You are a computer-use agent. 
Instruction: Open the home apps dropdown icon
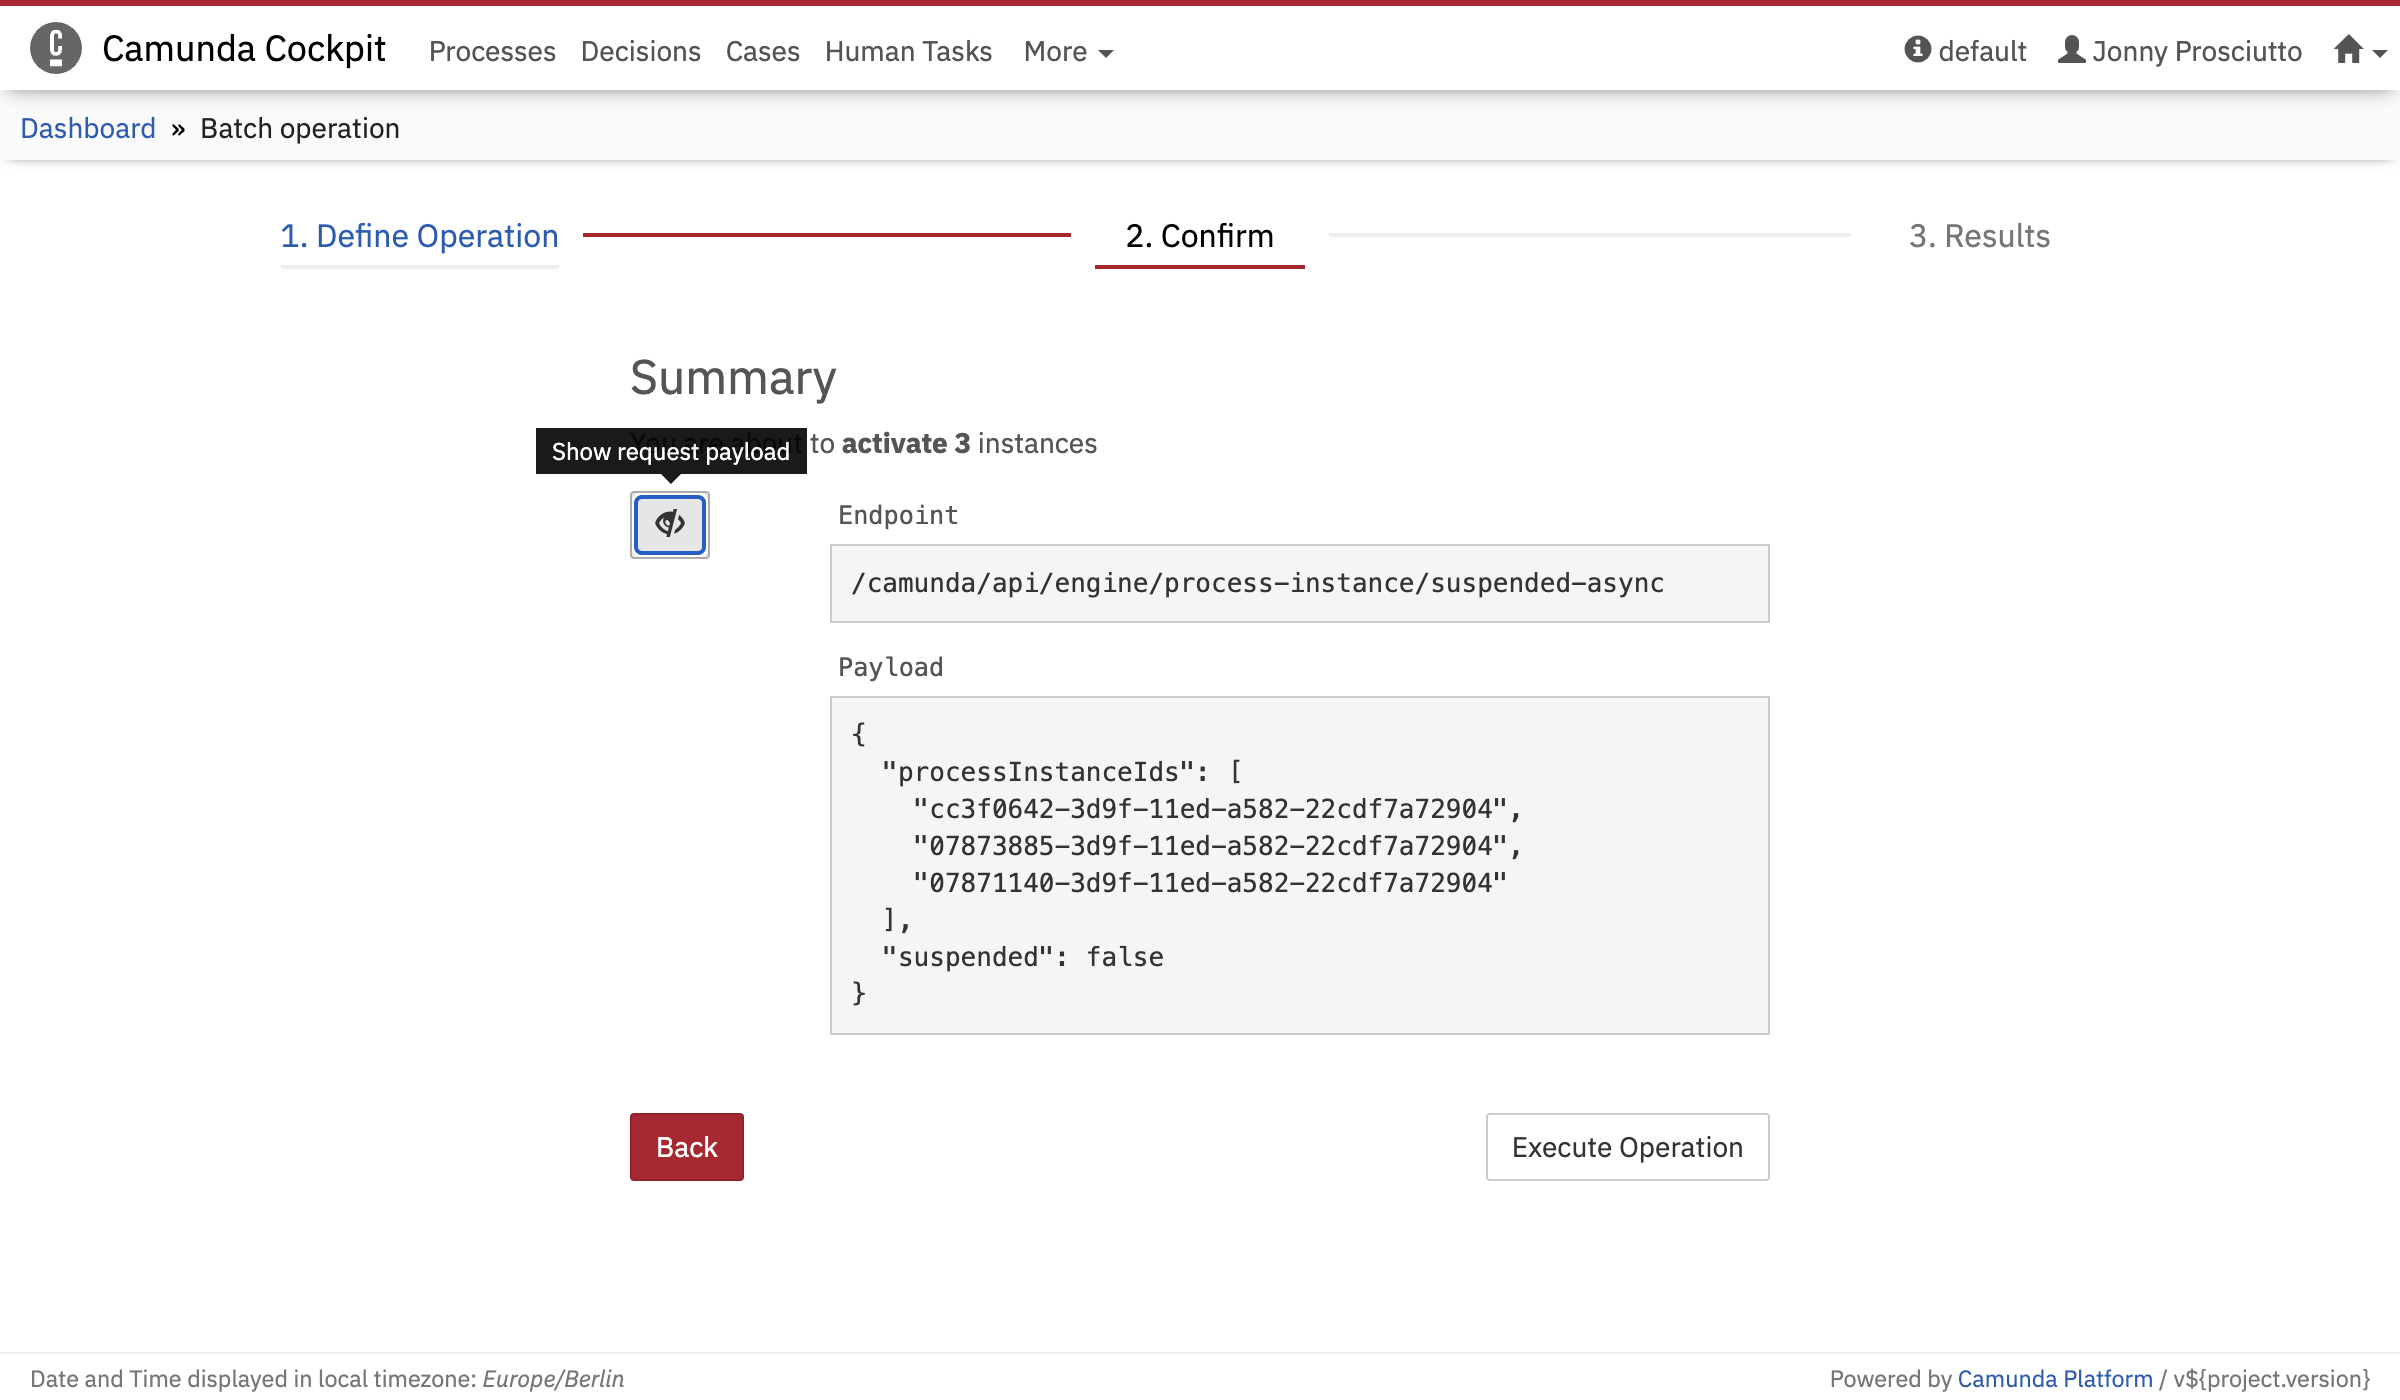(x=2359, y=50)
